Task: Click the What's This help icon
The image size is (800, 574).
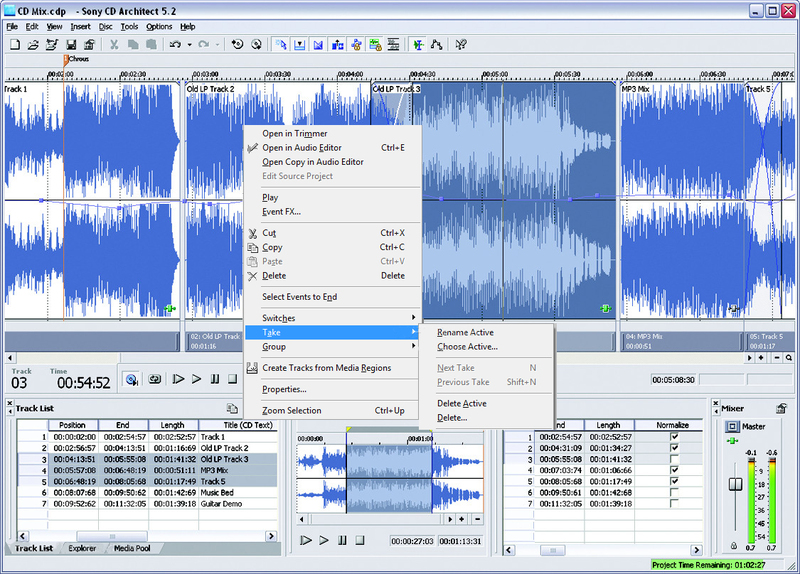Action: pyautogui.click(x=461, y=45)
